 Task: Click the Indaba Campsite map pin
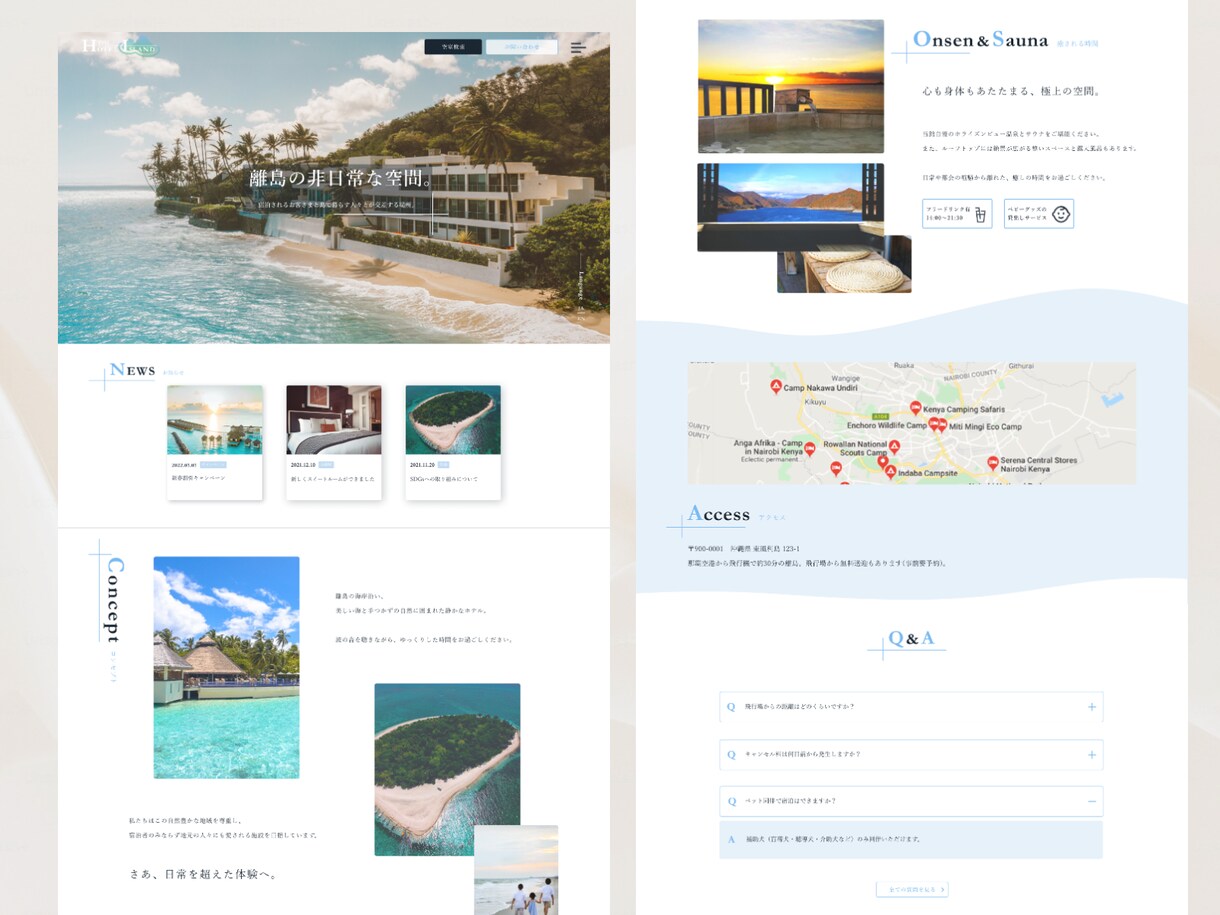tap(890, 471)
